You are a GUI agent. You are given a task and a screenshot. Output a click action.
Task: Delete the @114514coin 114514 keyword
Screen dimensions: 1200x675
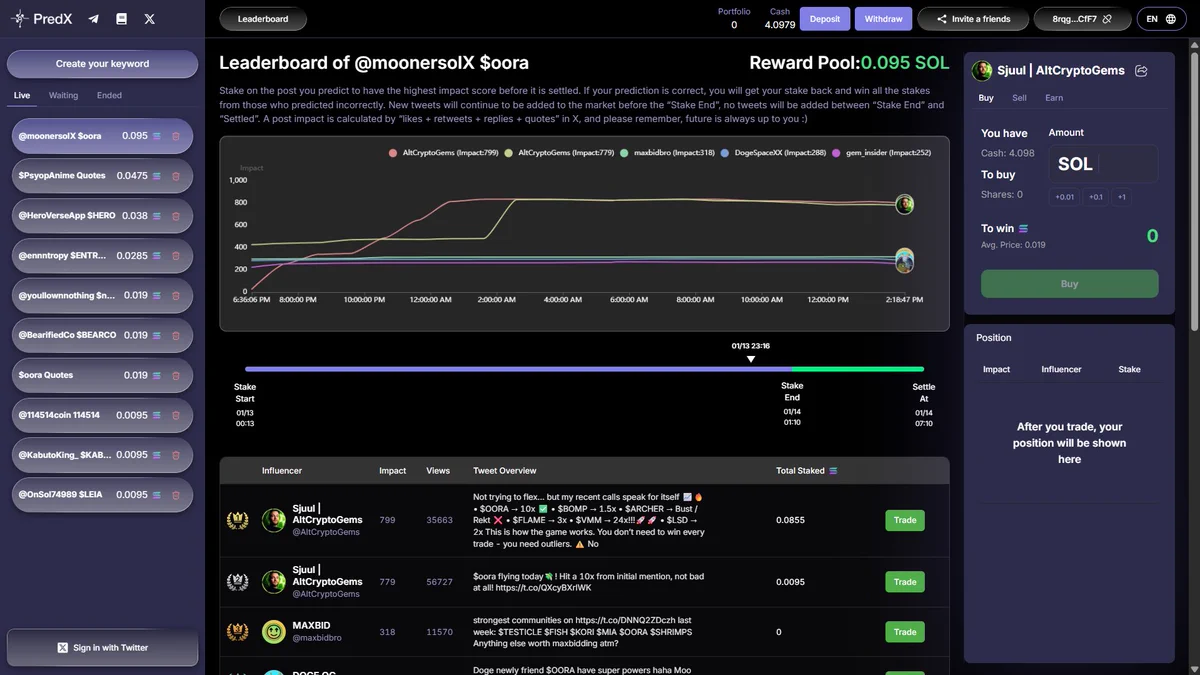(x=176, y=414)
